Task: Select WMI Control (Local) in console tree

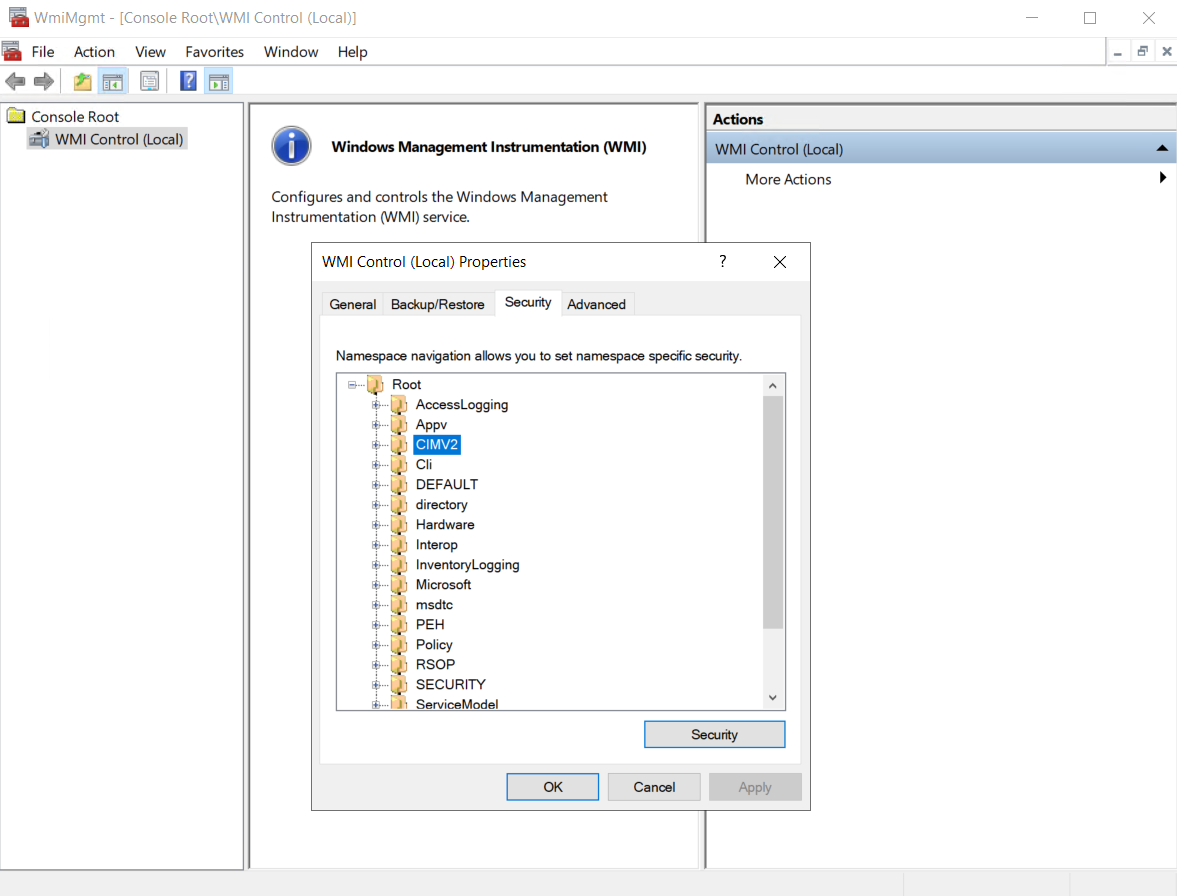Action: 119,139
